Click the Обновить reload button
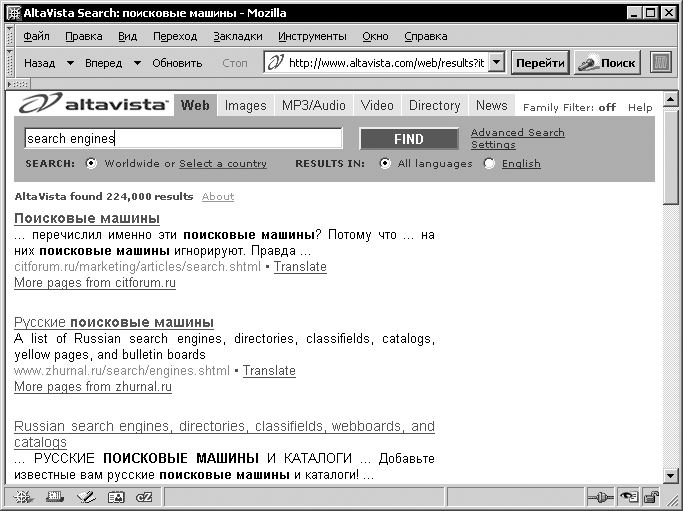Viewport: 683px width, 511px height. pyautogui.click(x=177, y=64)
